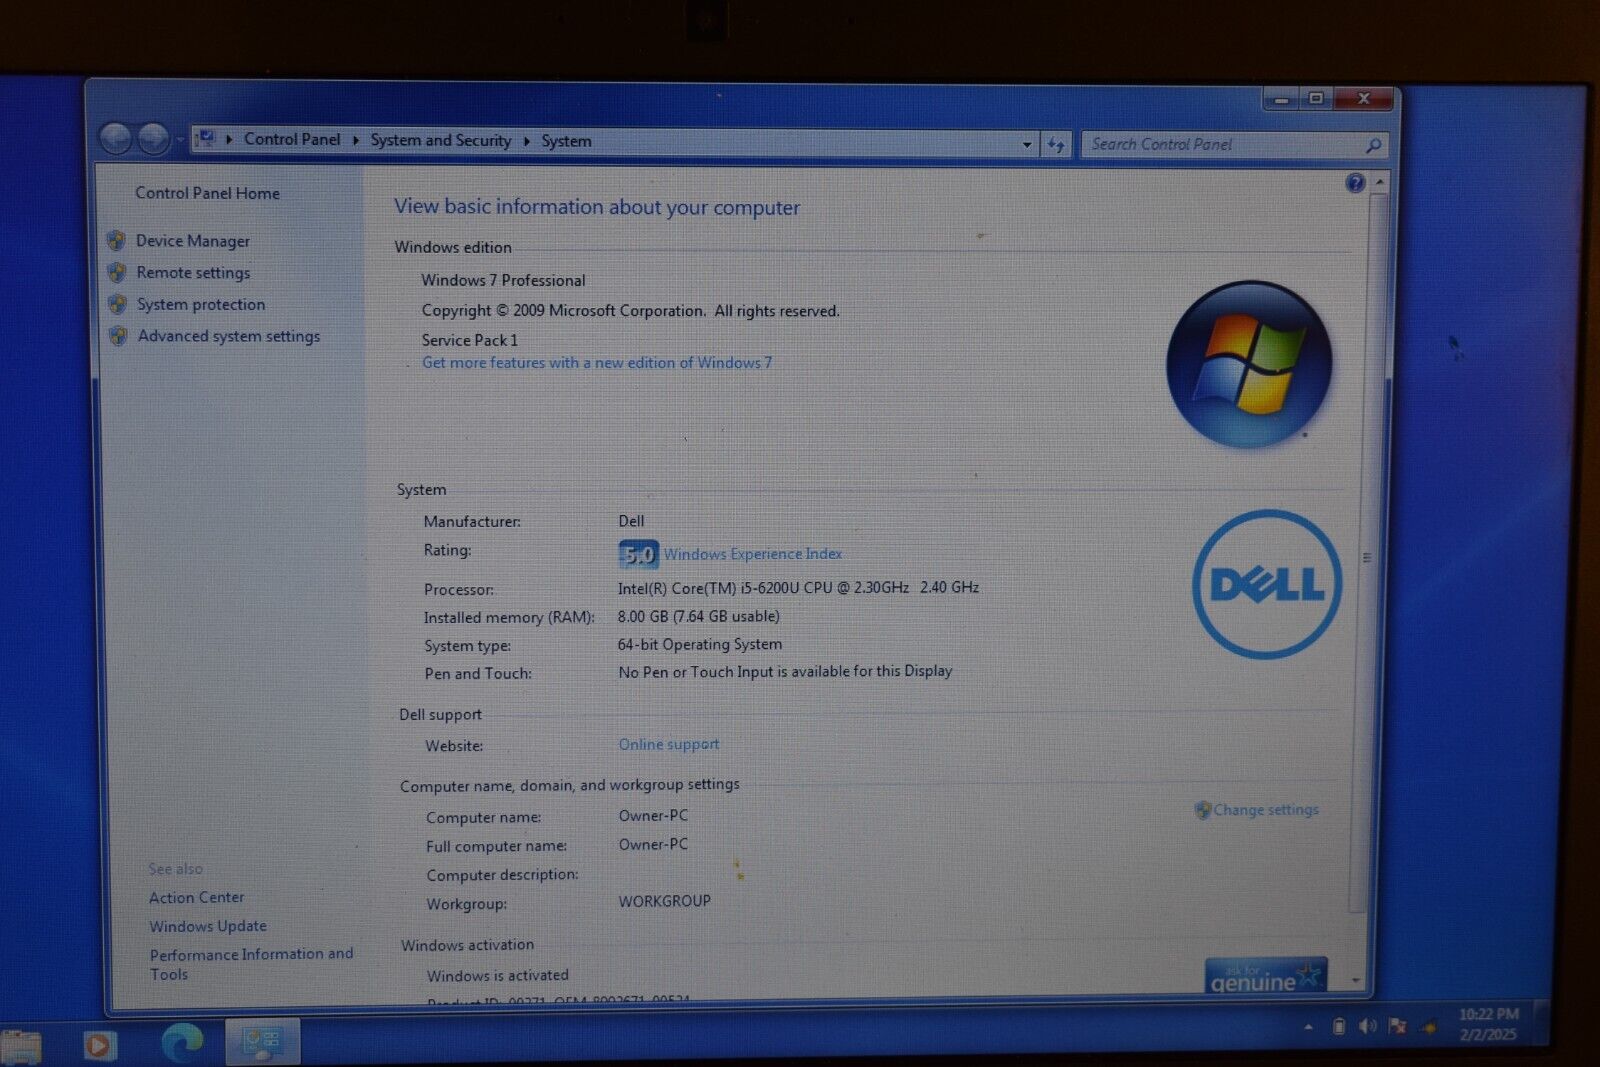Viewport: 1600px width, 1067px height.
Task: Open Get more features with new edition link
Action: tap(597, 363)
